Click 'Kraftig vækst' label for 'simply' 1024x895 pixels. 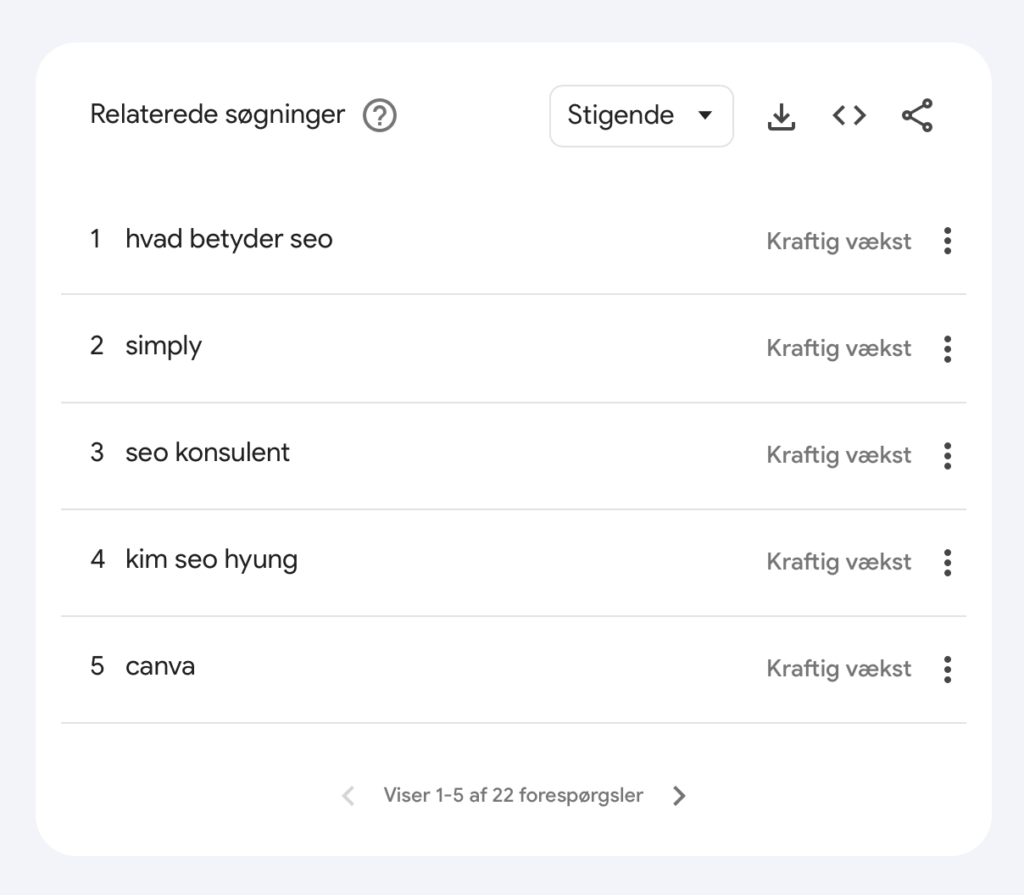point(838,349)
